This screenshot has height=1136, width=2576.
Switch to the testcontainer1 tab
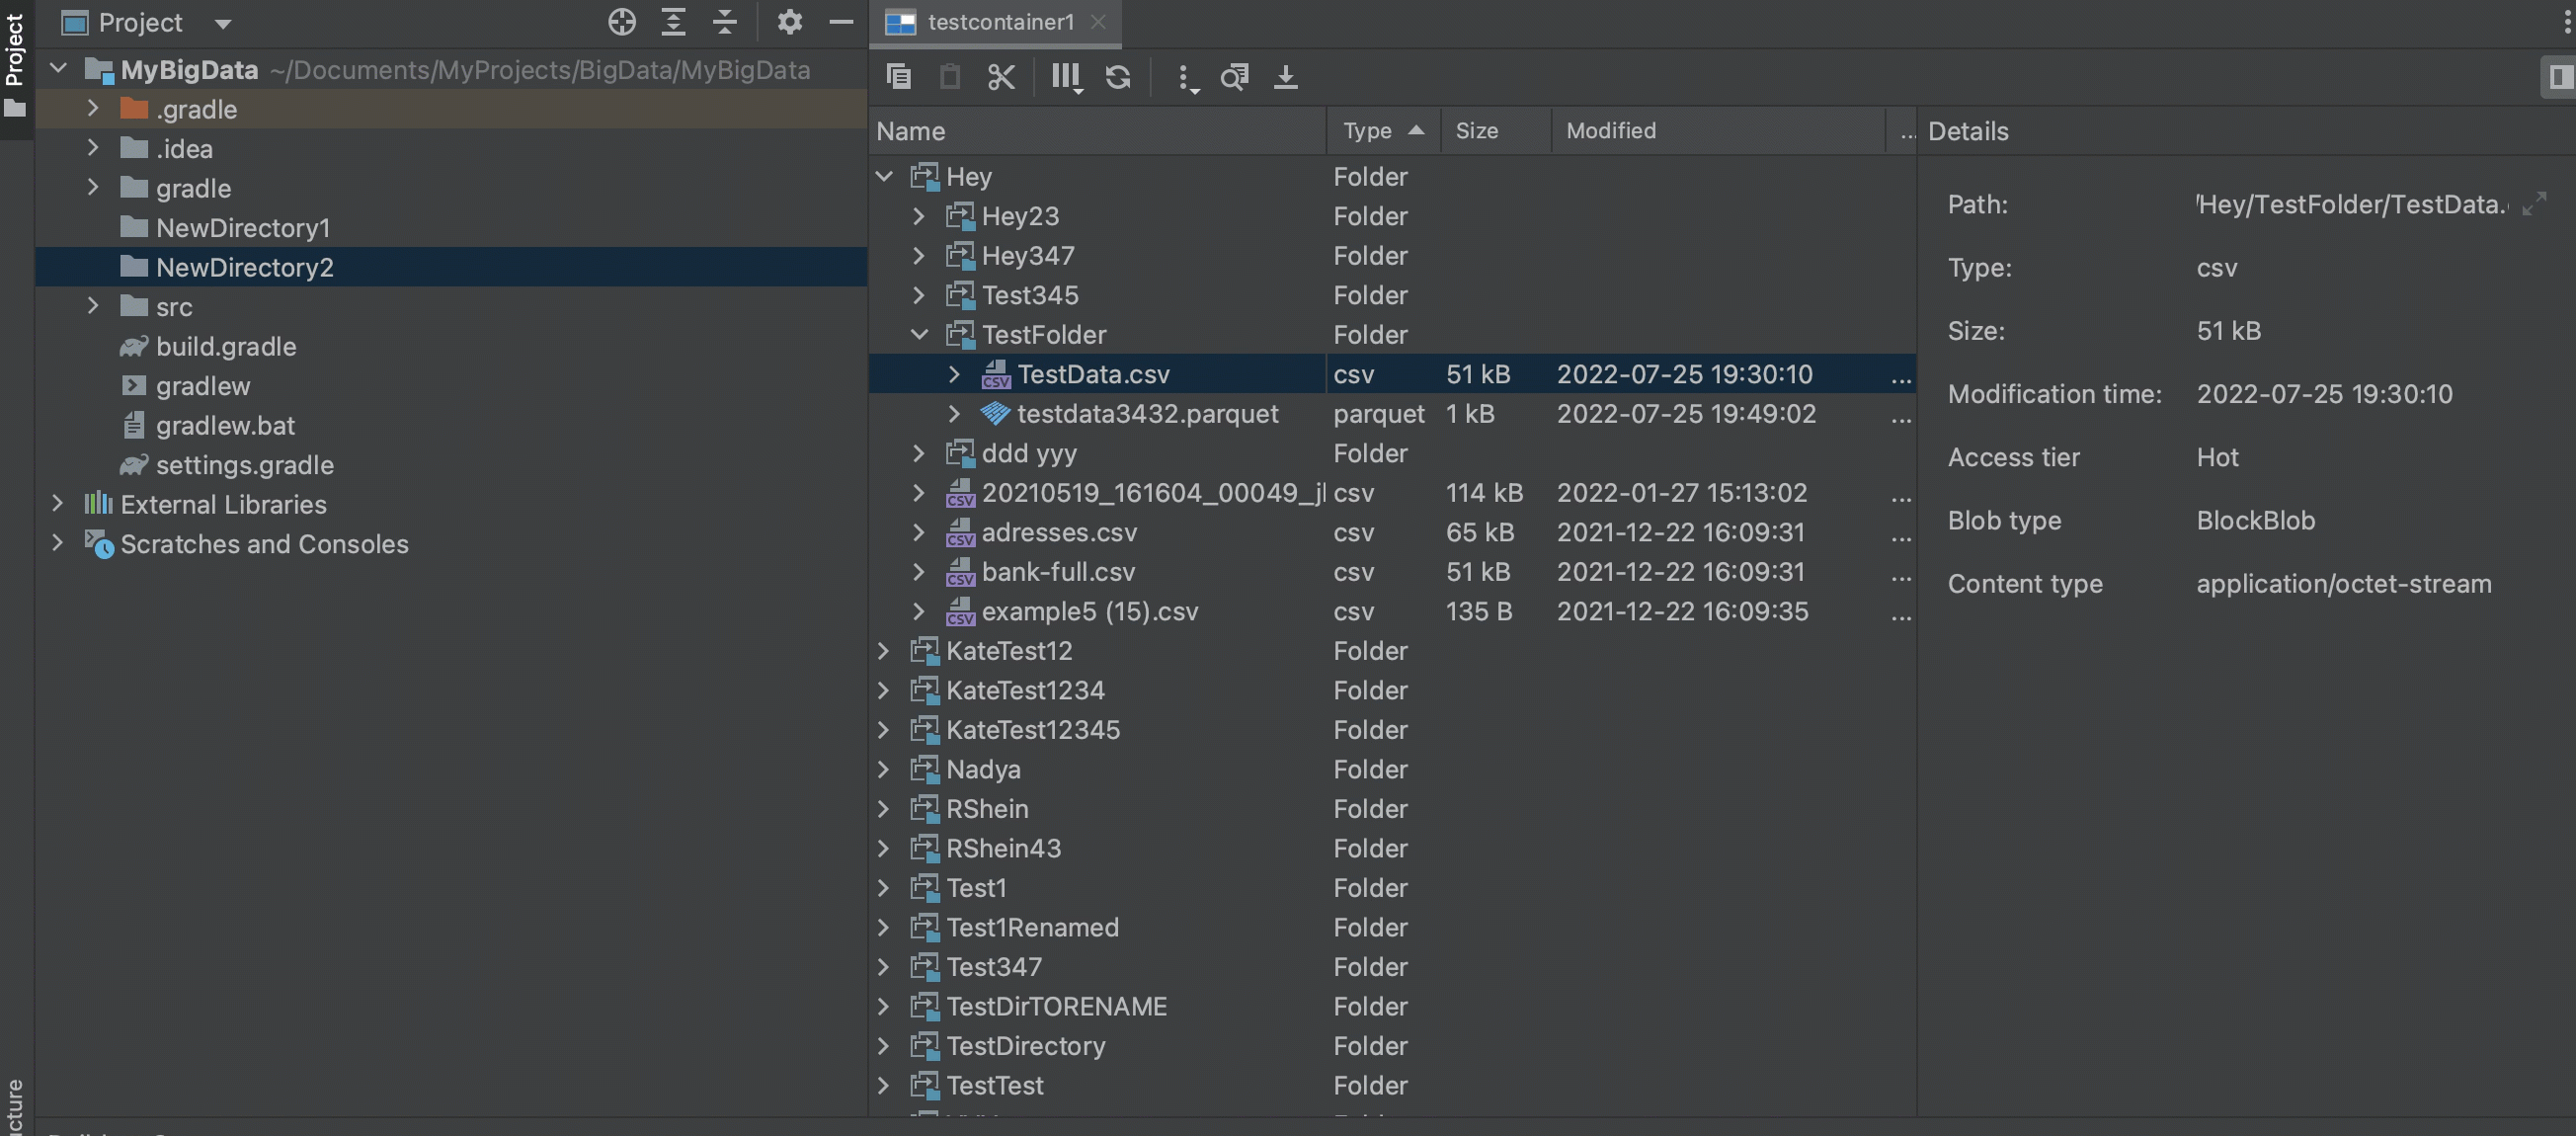pos(999,22)
